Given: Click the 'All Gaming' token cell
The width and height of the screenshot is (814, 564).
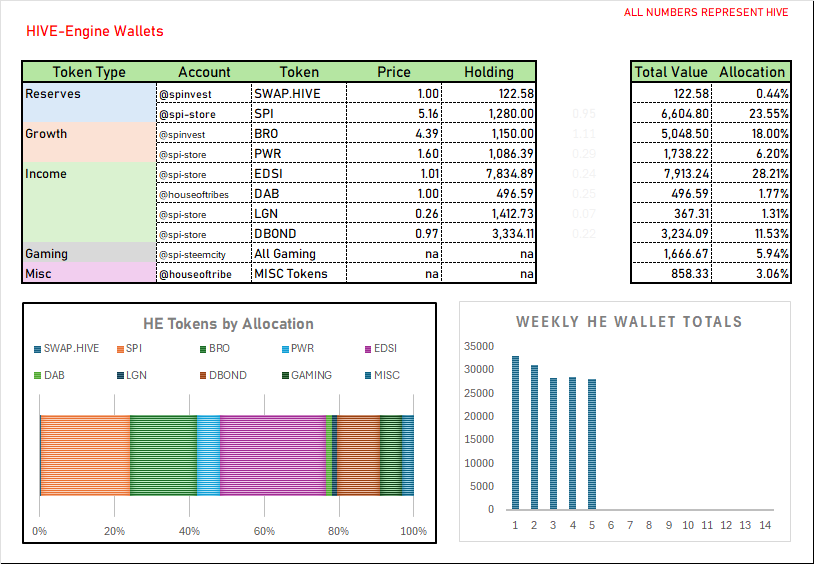Looking at the screenshot, I should click(x=299, y=253).
